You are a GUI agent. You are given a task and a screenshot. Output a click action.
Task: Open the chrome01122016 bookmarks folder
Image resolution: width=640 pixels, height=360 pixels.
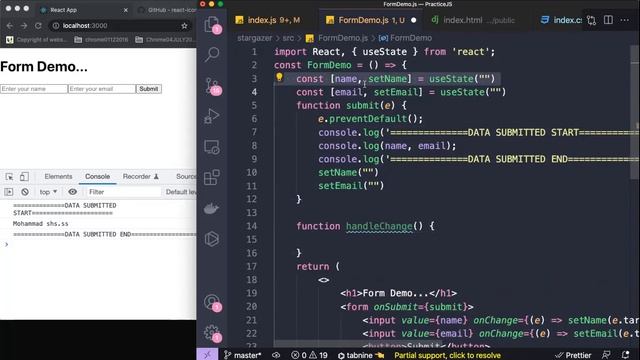[101, 40]
